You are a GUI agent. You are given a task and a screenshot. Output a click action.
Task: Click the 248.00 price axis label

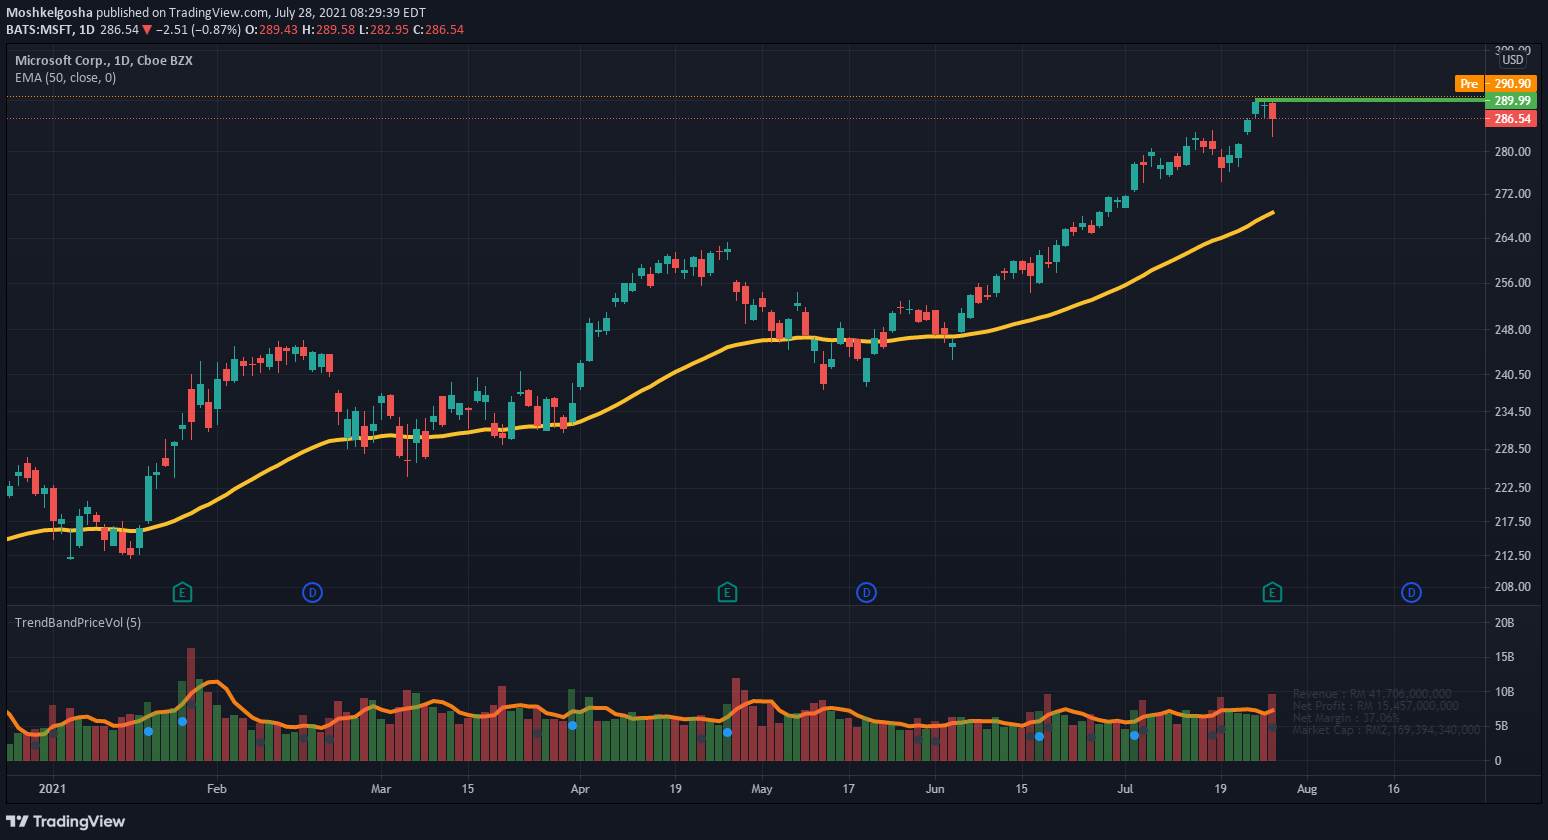(x=1512, y=330)
